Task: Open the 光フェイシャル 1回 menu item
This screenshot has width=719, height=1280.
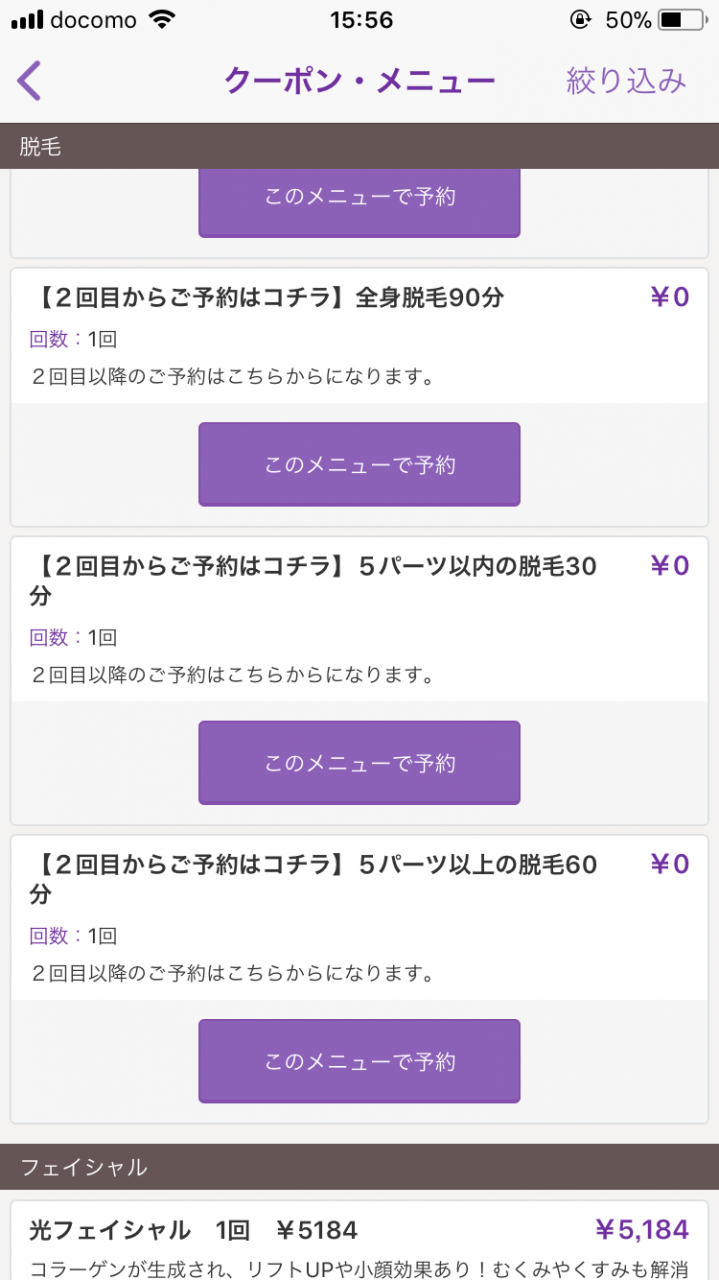Action: 193,1230
